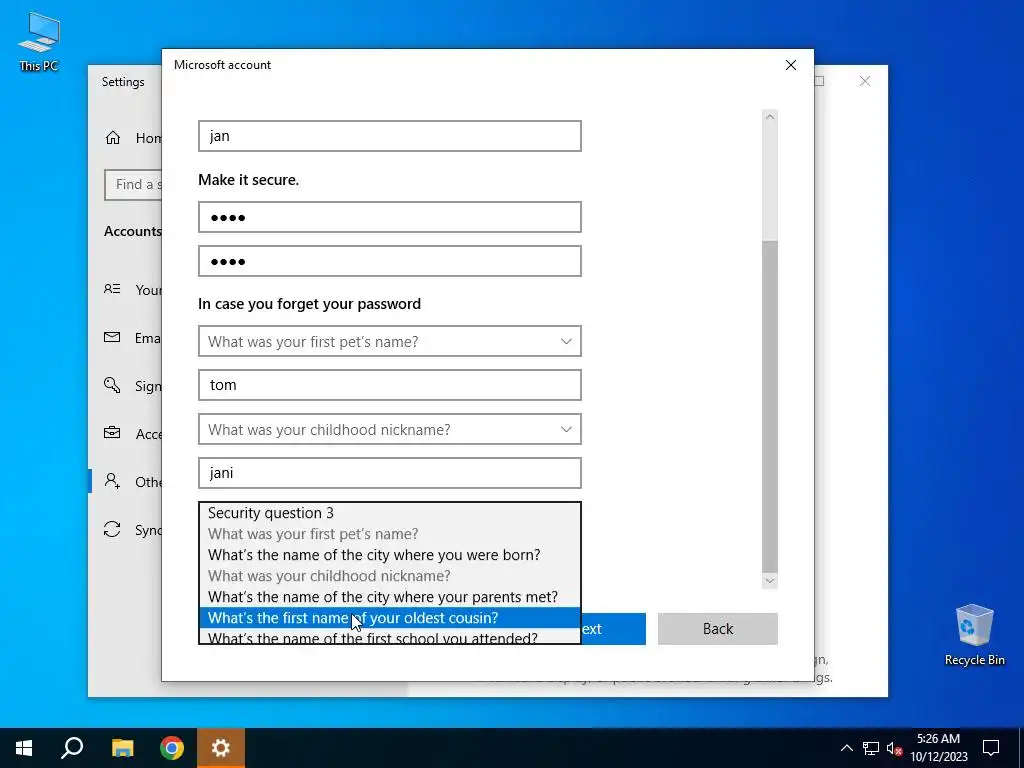1024x768 pixels.
Task: Click the scrollbar up arrow in the dialog
Action: (770, 117)
